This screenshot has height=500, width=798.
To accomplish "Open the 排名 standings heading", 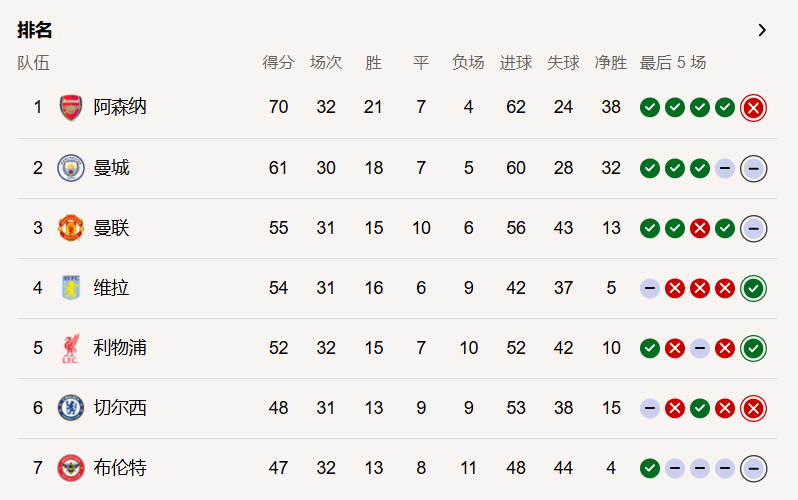I will click(35, 30).
